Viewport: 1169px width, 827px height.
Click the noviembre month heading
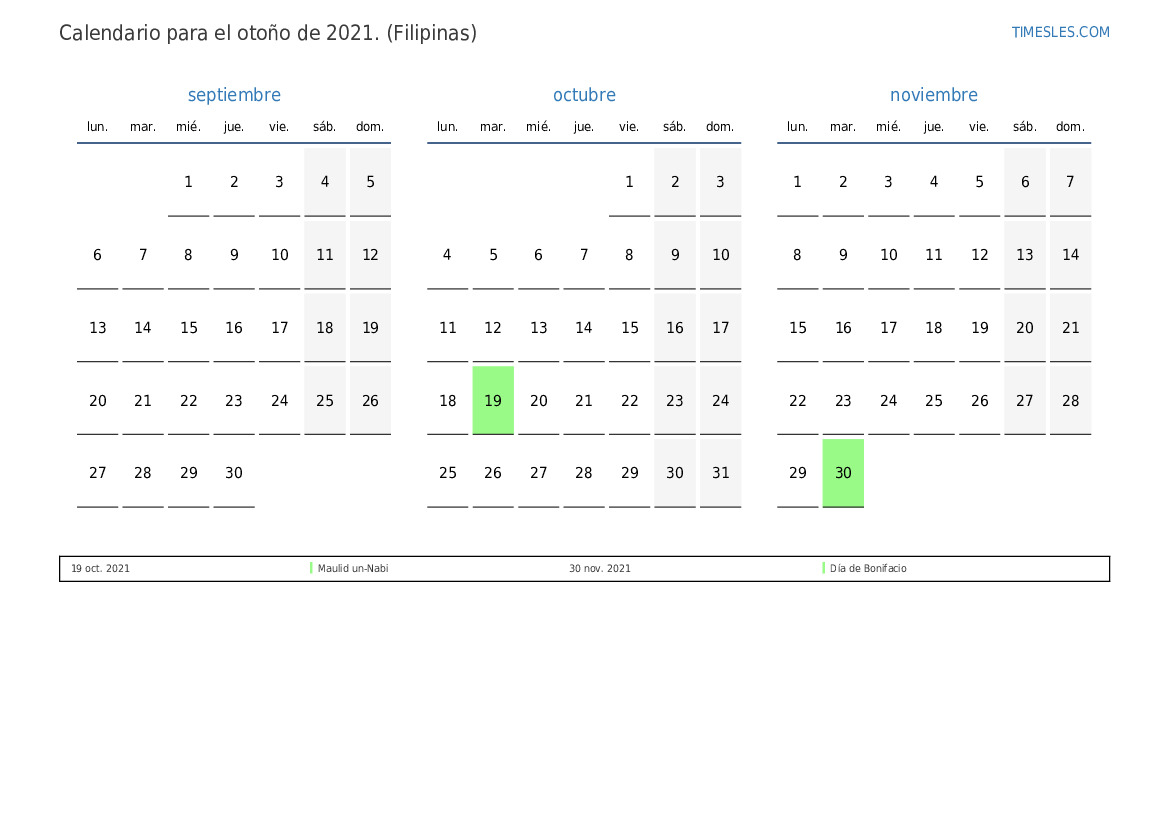tap(933, 95)
